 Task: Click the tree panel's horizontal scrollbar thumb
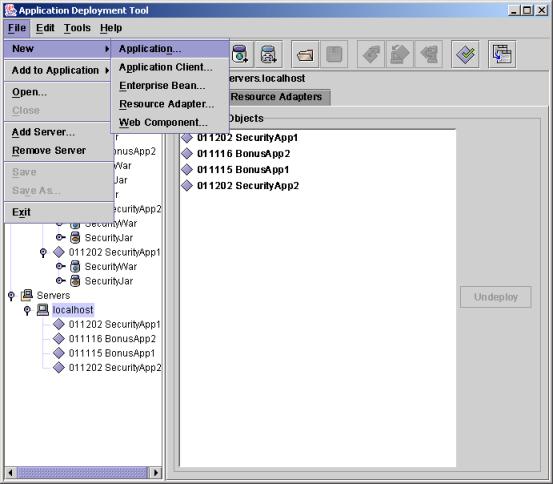point(82,472)
